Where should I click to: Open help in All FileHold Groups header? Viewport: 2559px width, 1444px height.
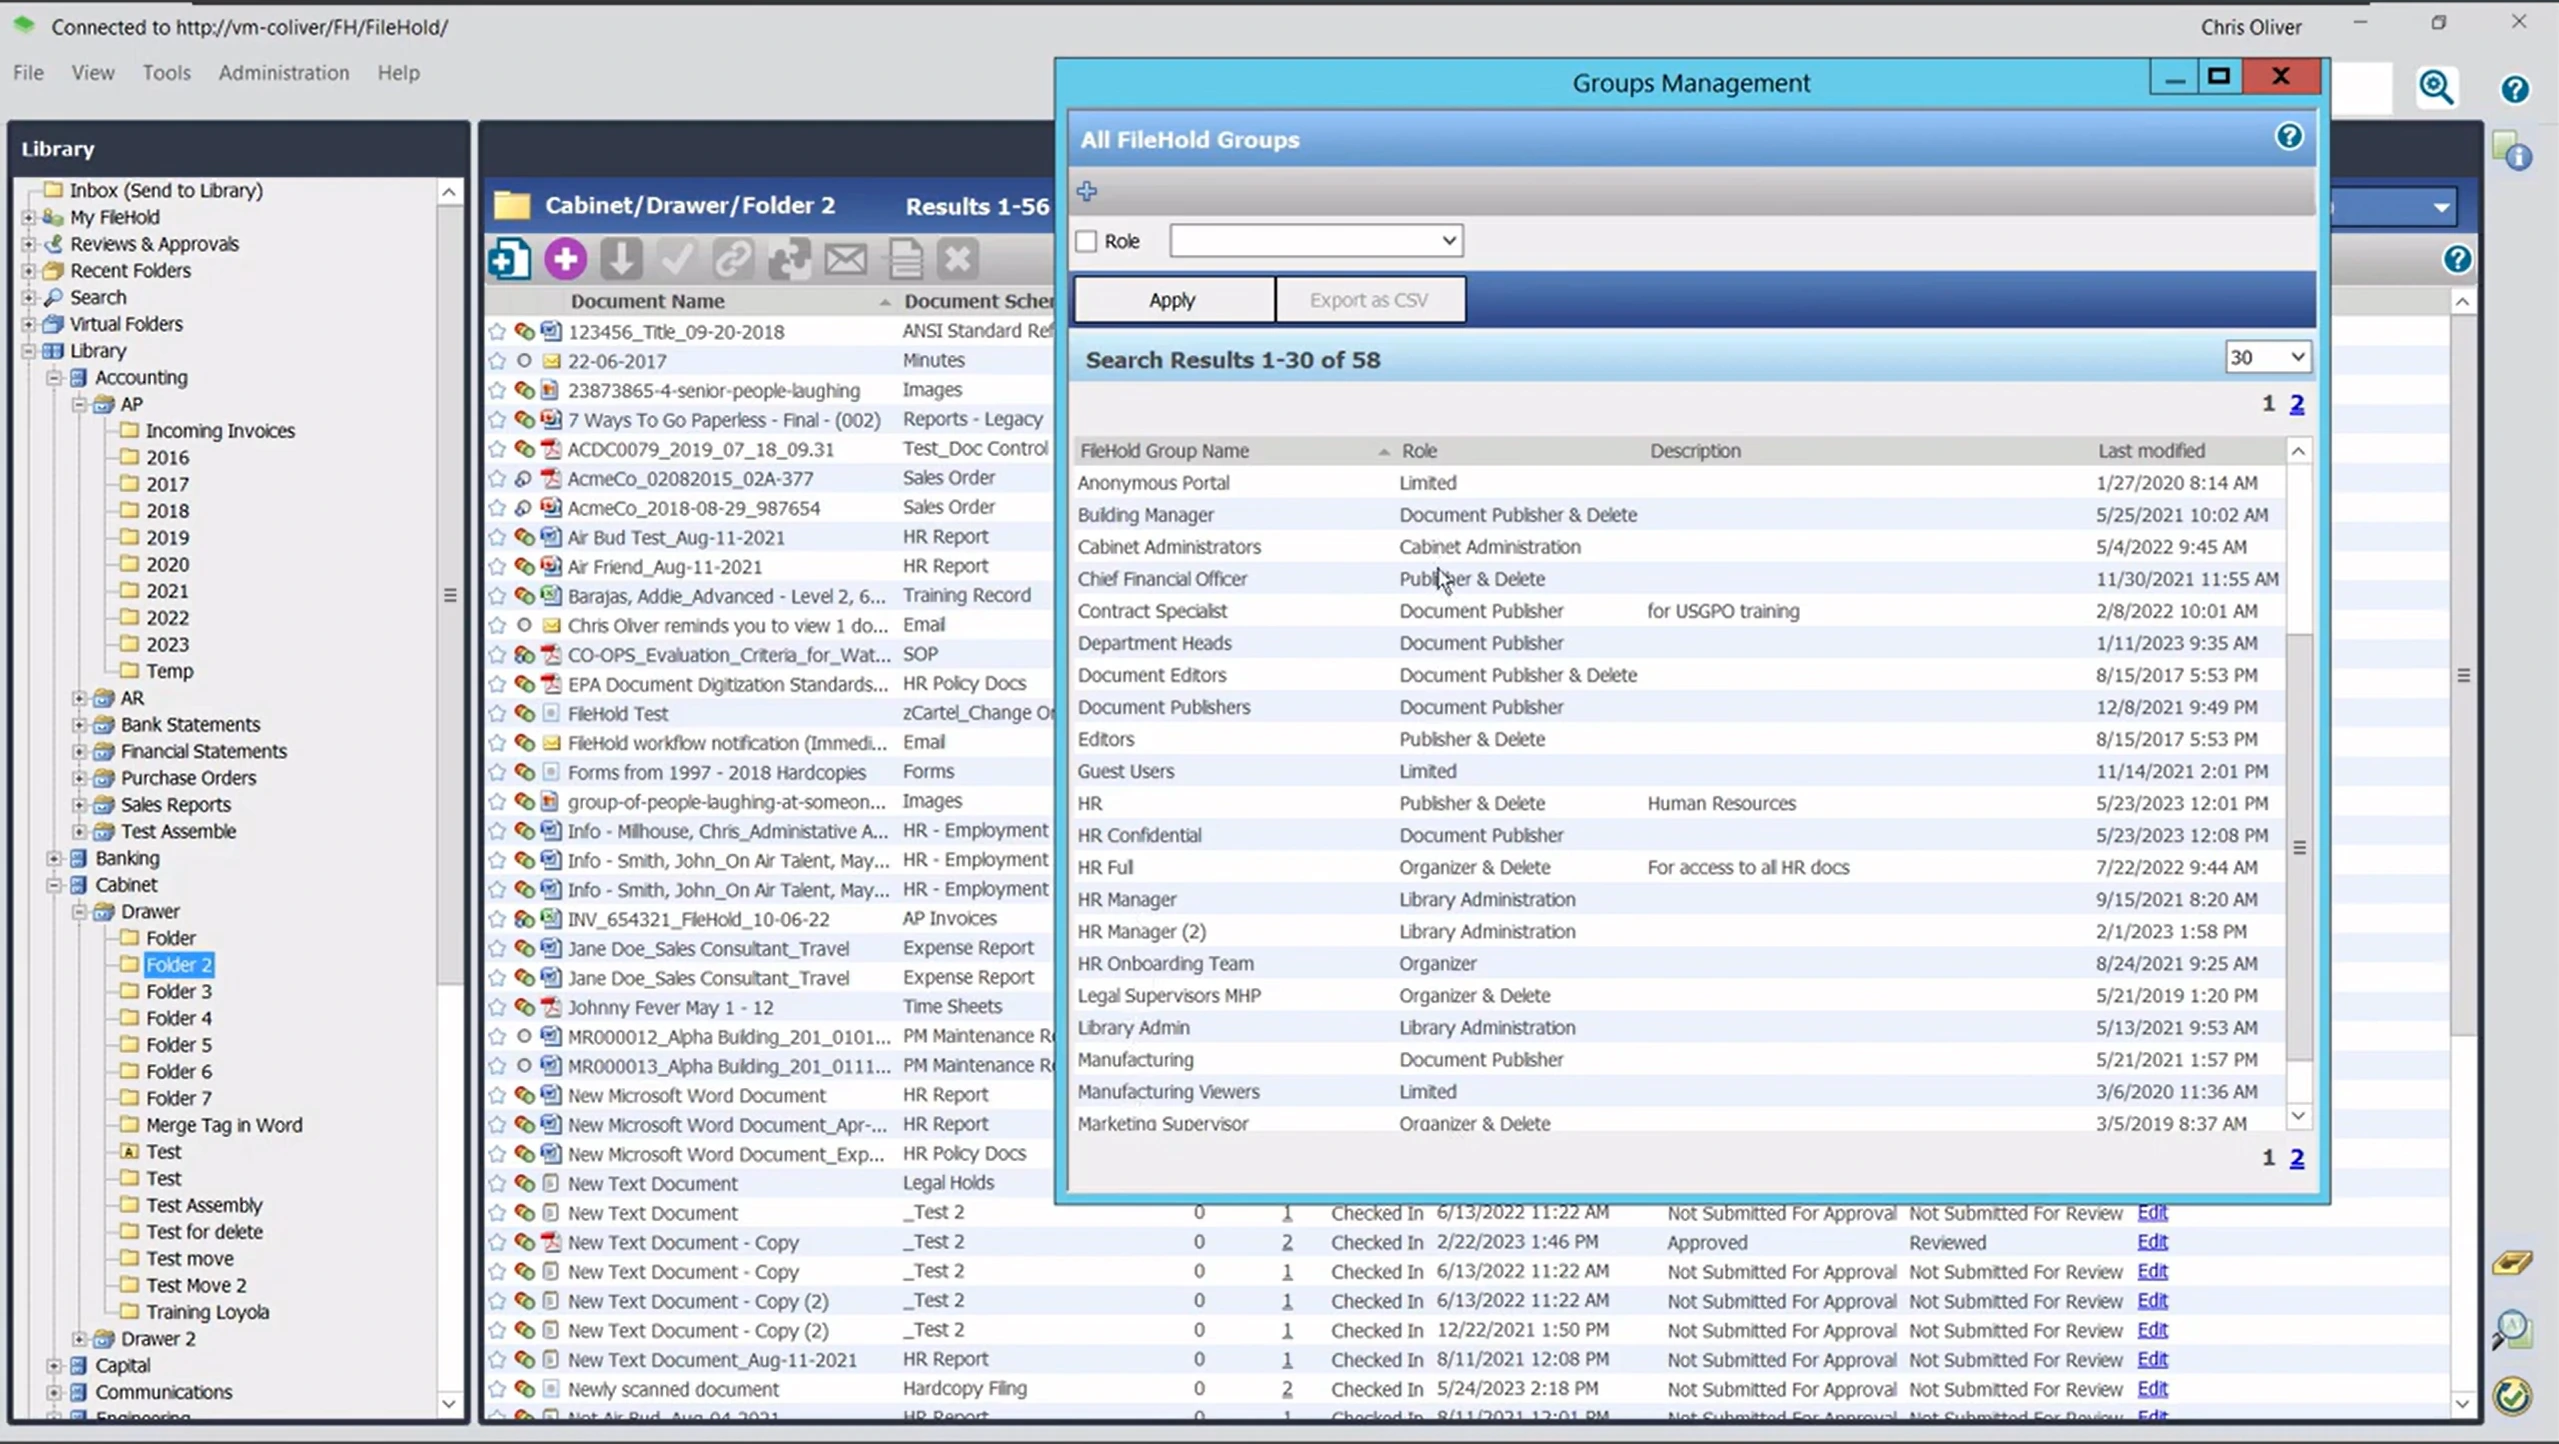click(2289, 137)
